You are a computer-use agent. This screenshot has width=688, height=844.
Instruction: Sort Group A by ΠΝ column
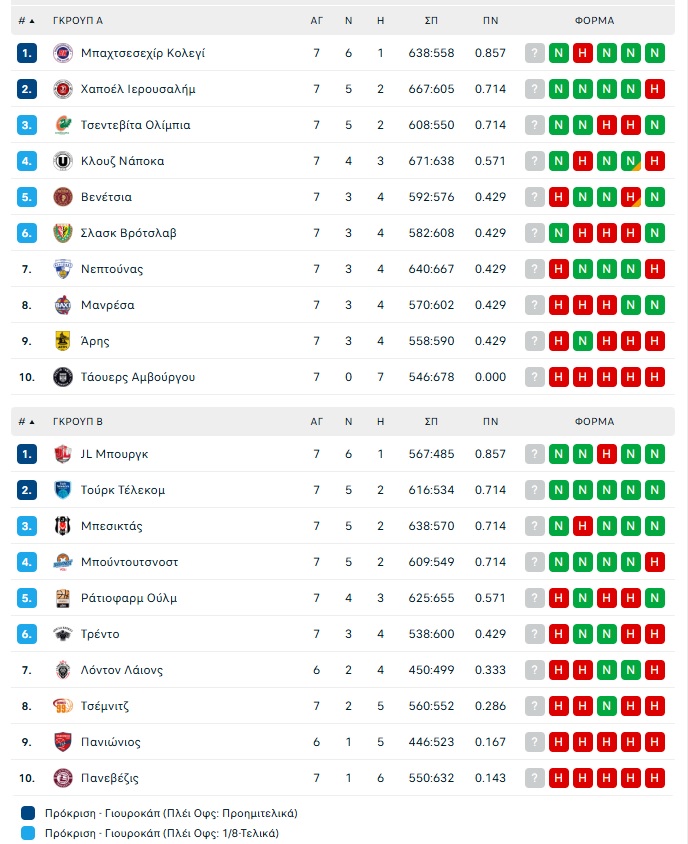click(490, 20)
